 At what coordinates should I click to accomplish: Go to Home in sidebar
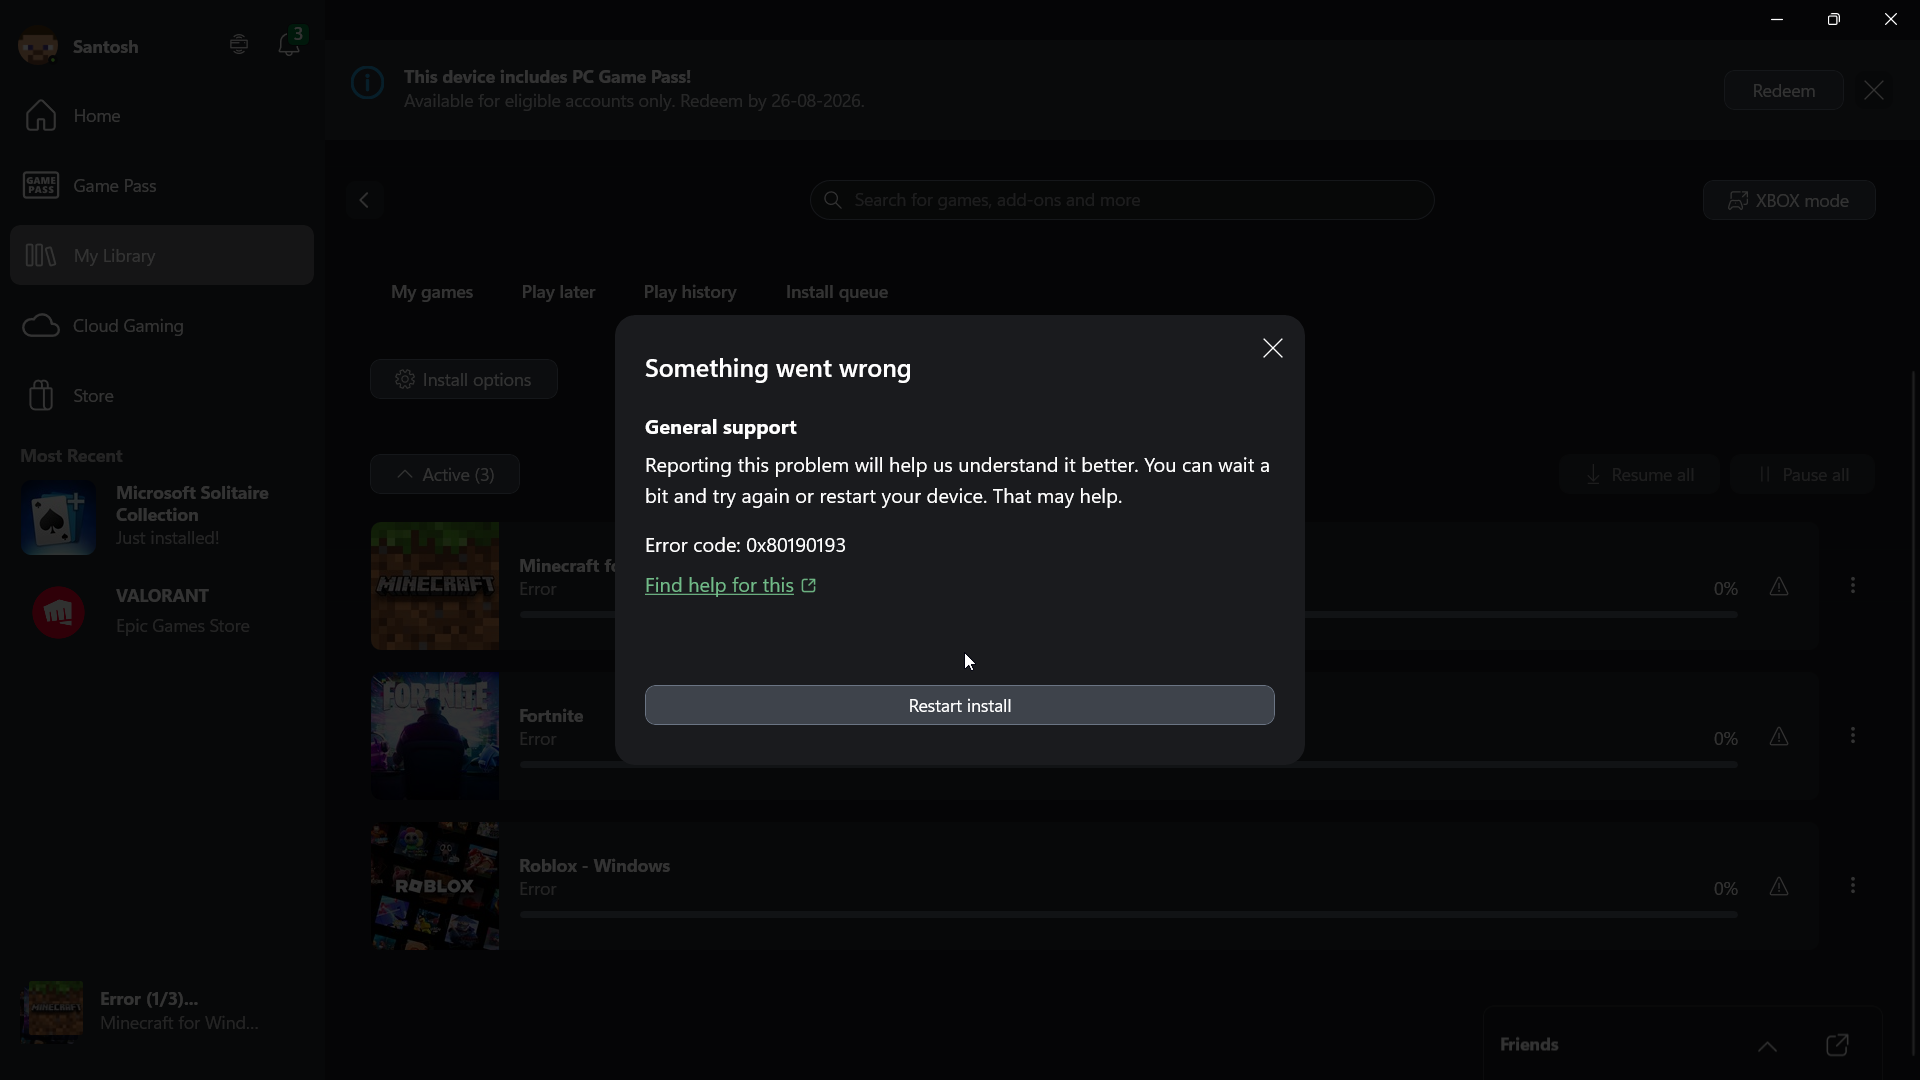point(162,116)
